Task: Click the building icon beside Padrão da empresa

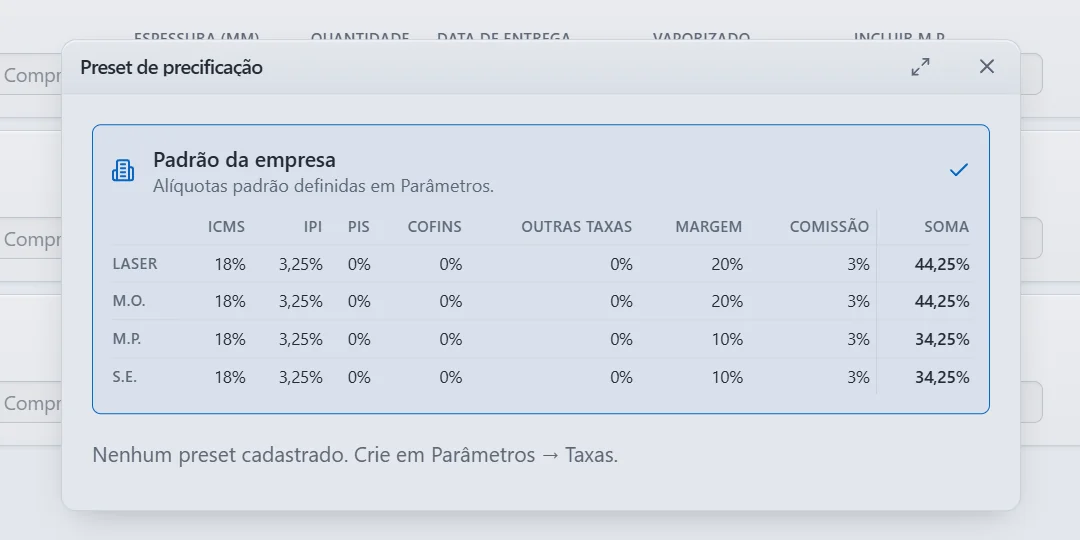Action: click(x=123, y=171)
